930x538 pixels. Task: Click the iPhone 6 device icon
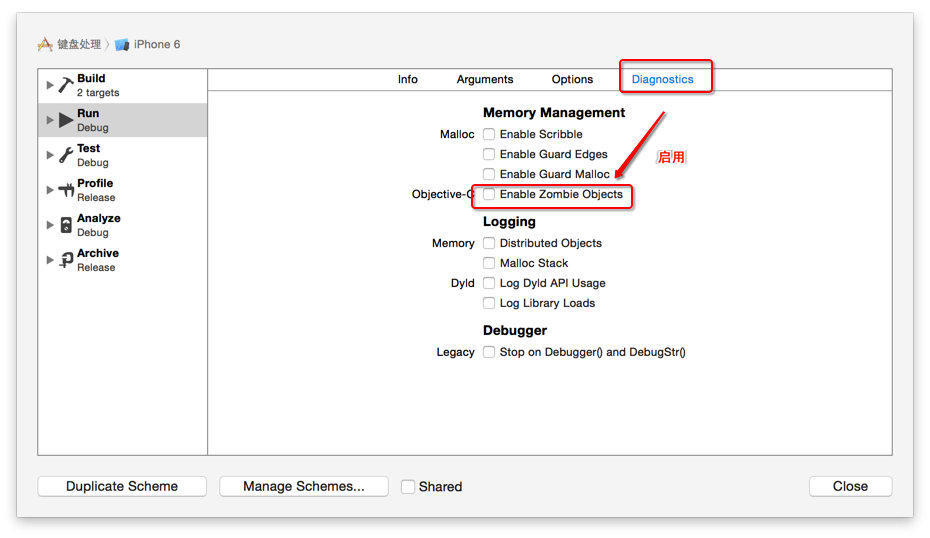pos(122,44)
